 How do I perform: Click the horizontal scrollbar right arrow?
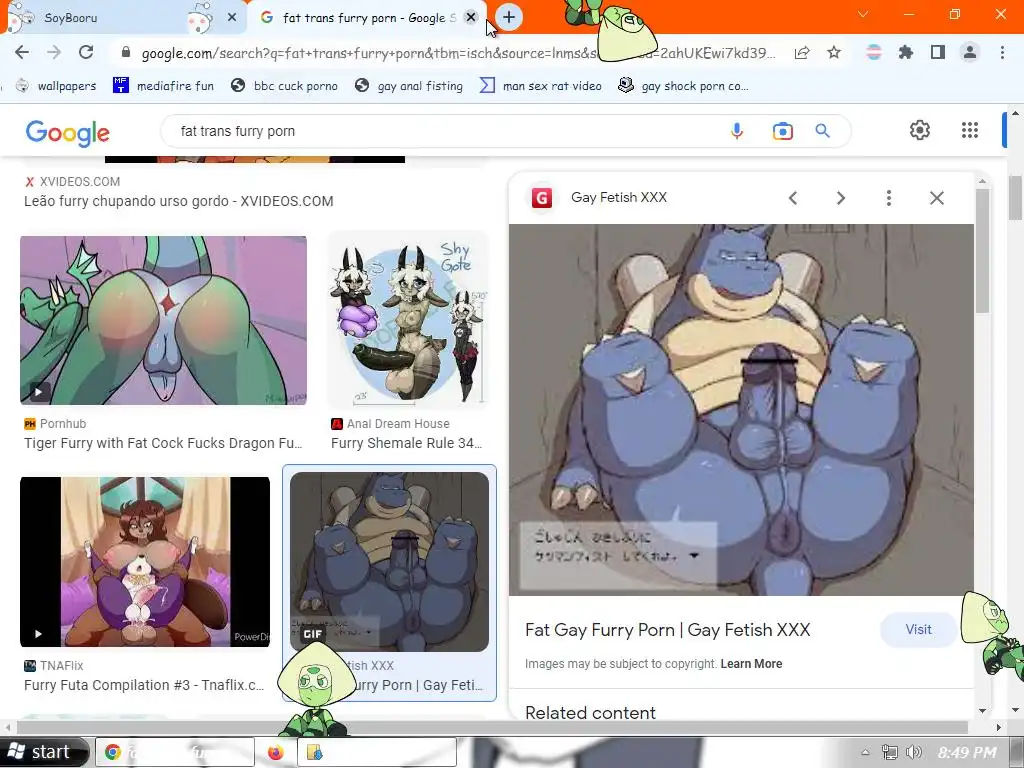tap(998, 728)
